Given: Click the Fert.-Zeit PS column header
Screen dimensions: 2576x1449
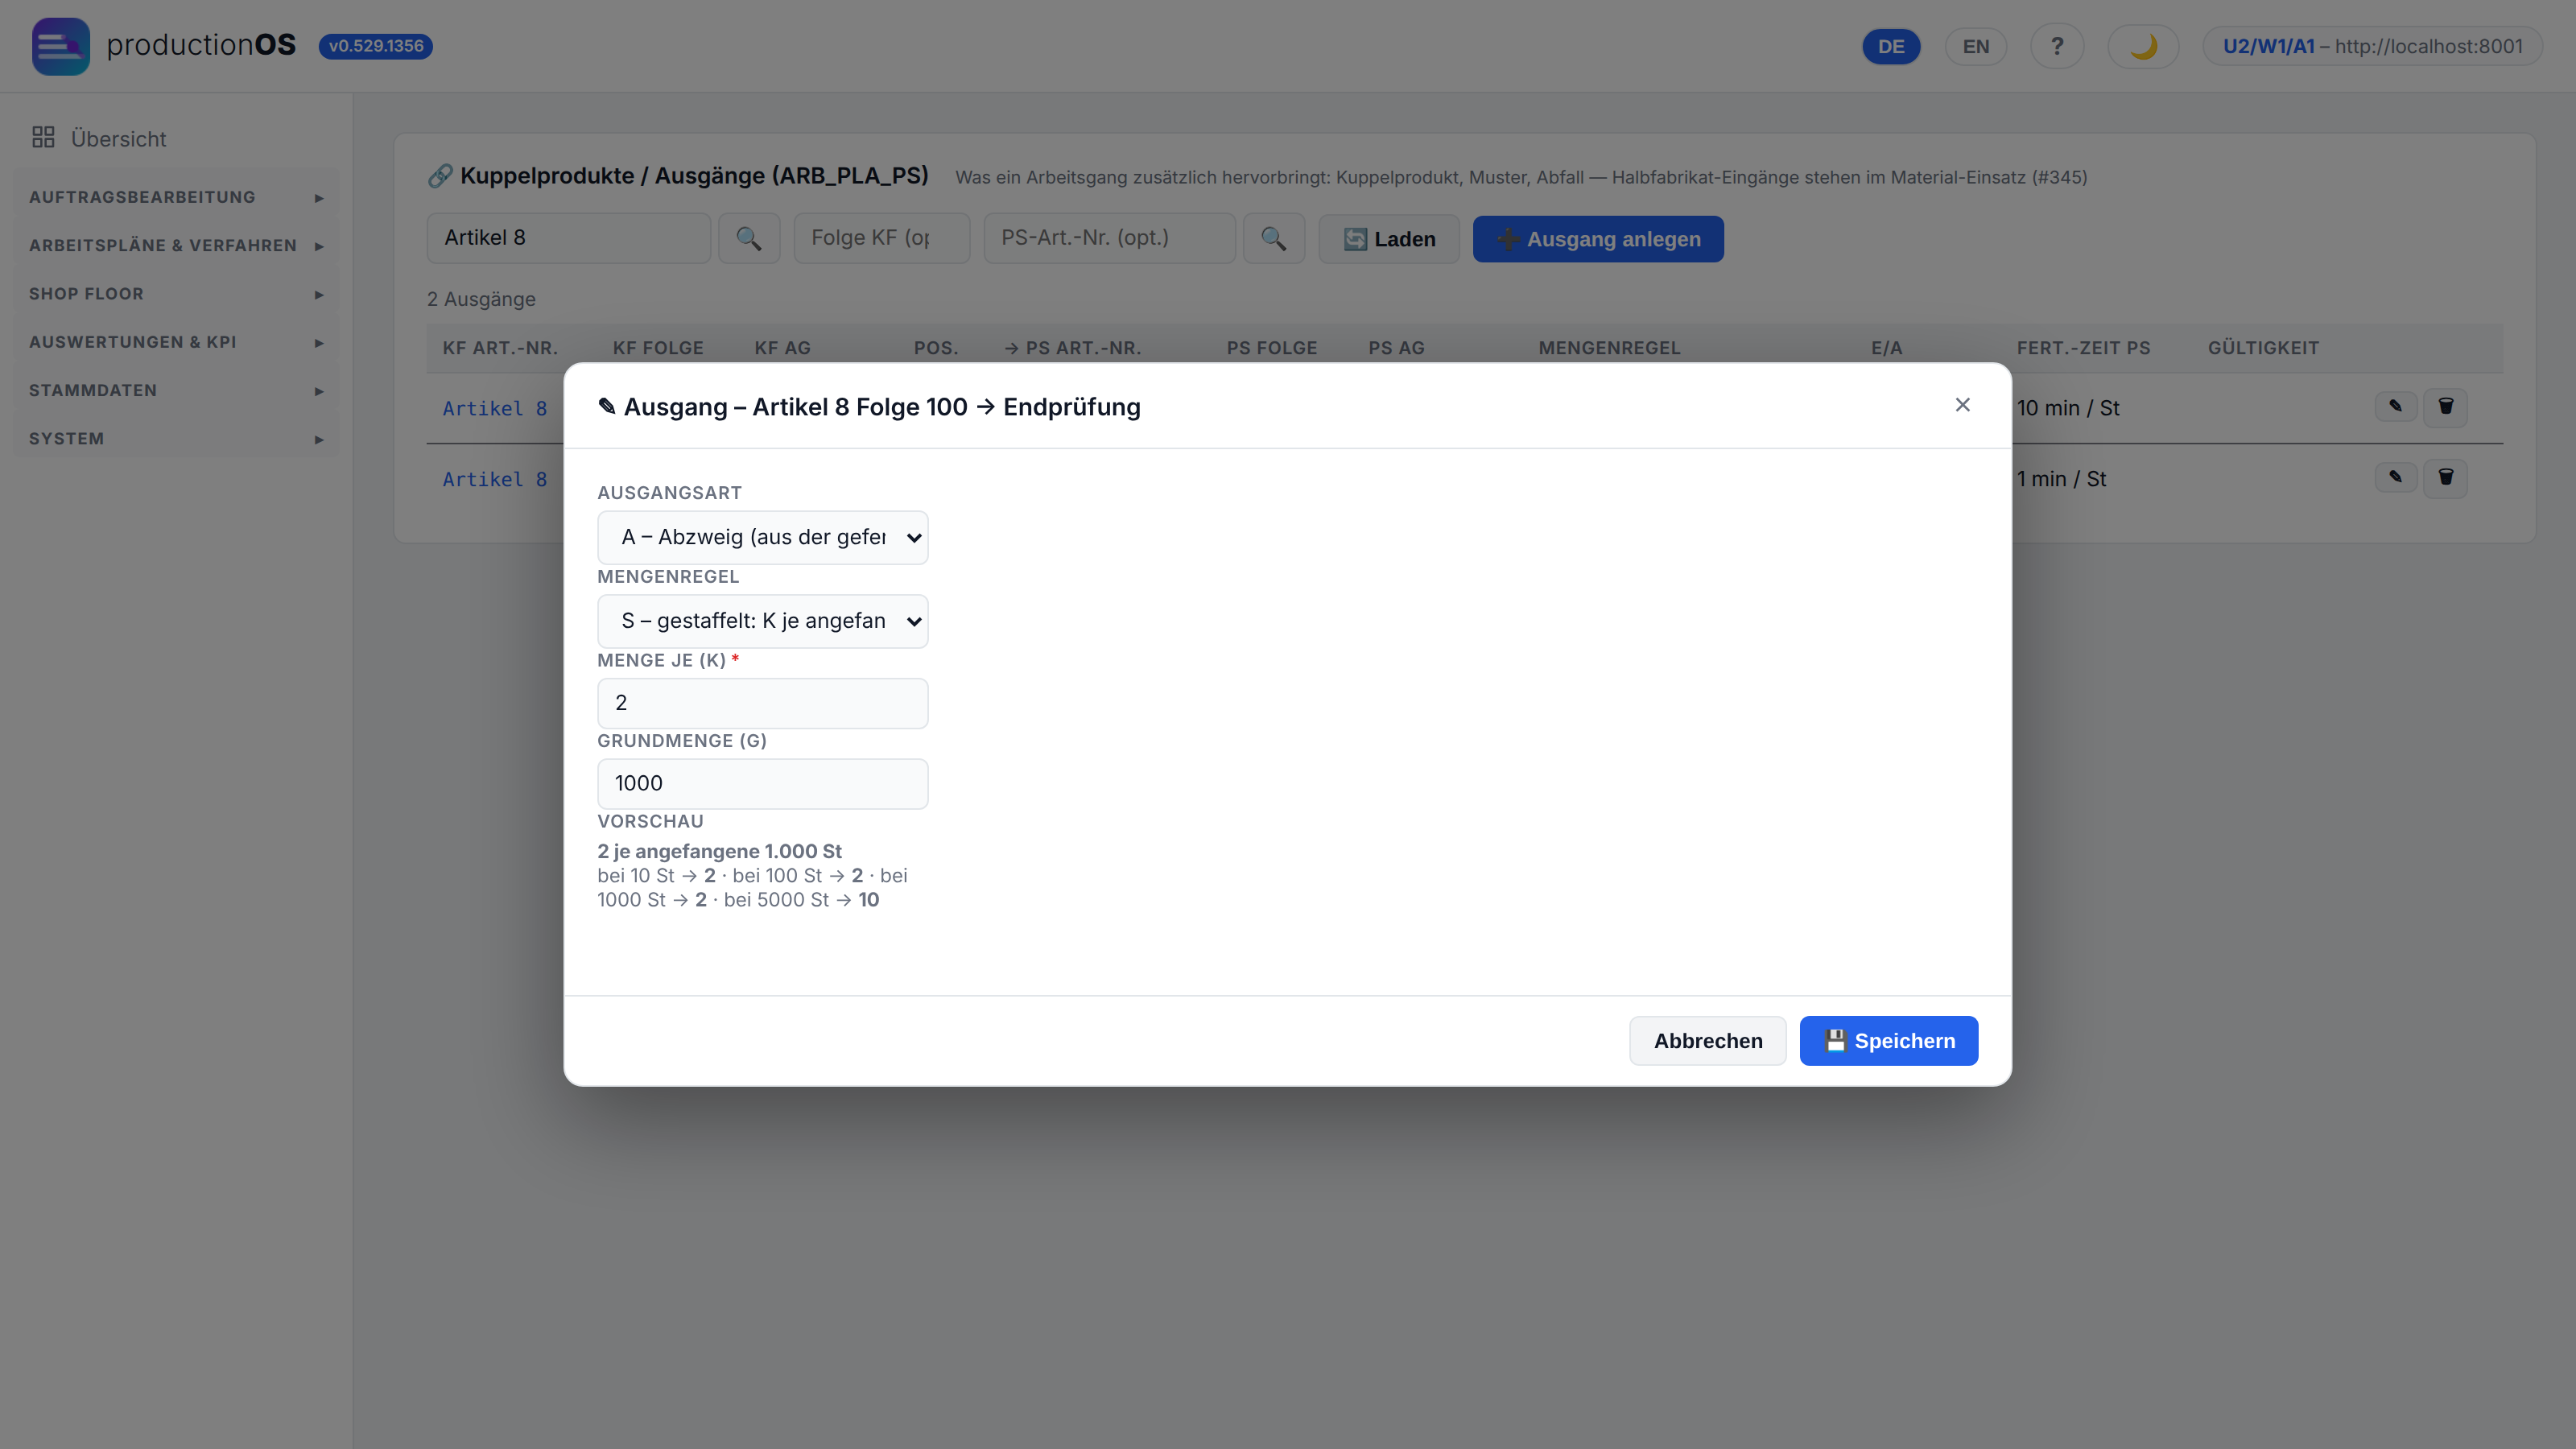Looking at the screenshot, I should pos(2083,348).
